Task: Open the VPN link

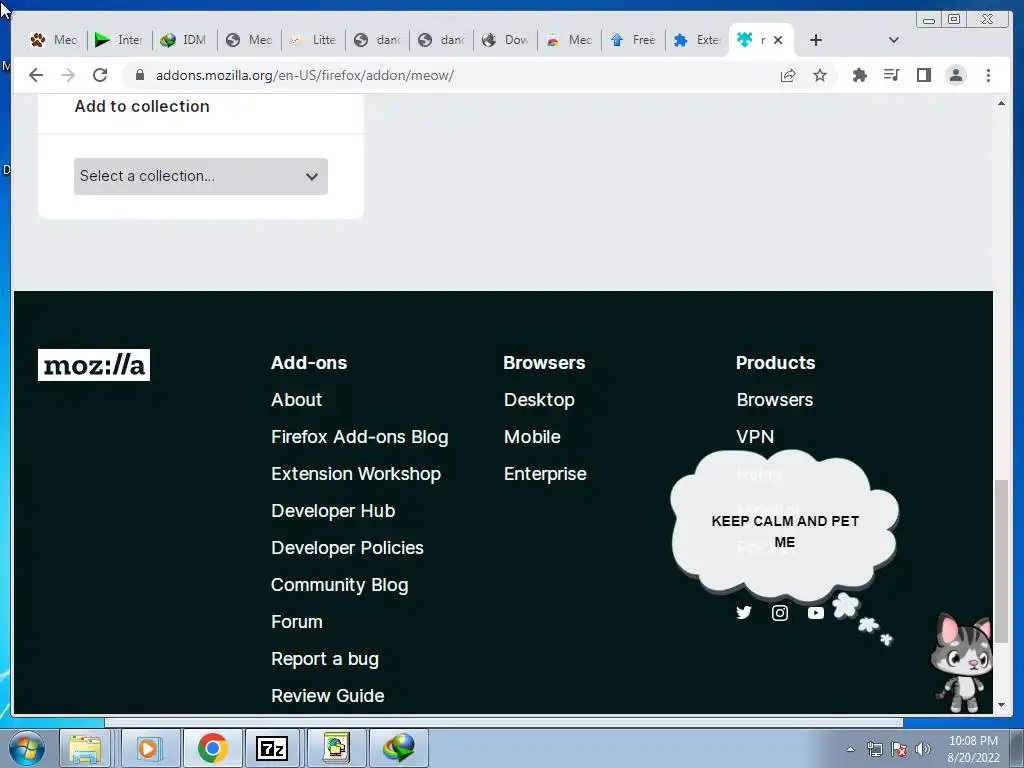Action: tap(755, 437)
